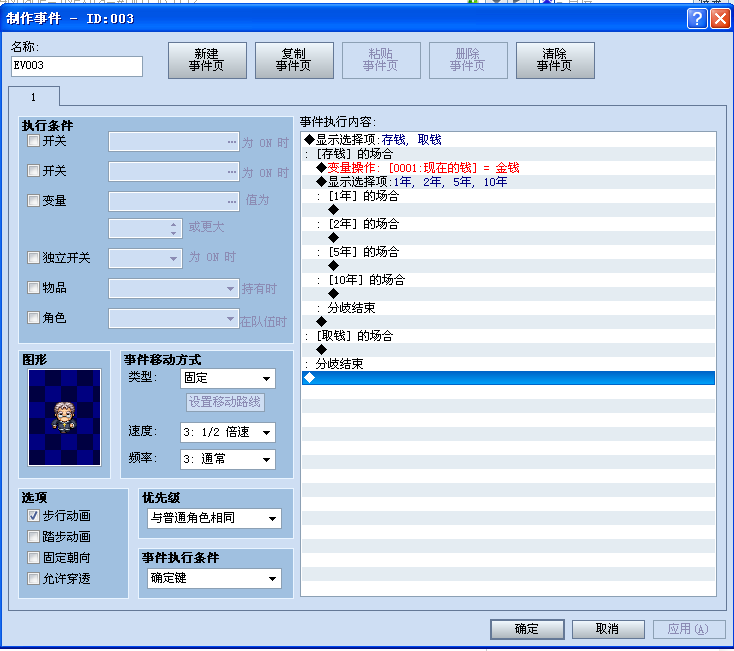Viewport: 734px width, 651px height.
Task: Select the [5年] 的场合 line
Action: coord(508,252)
